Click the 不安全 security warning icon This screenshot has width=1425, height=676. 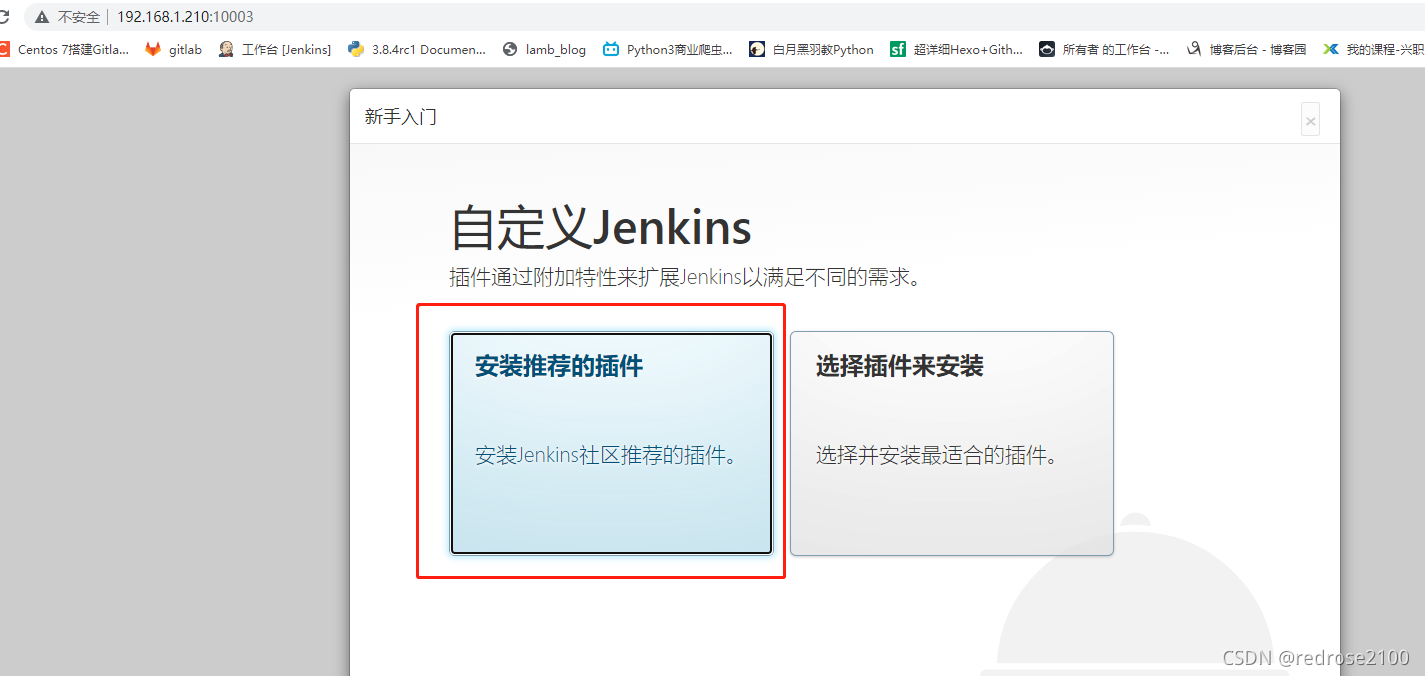(x=42, y=17)
